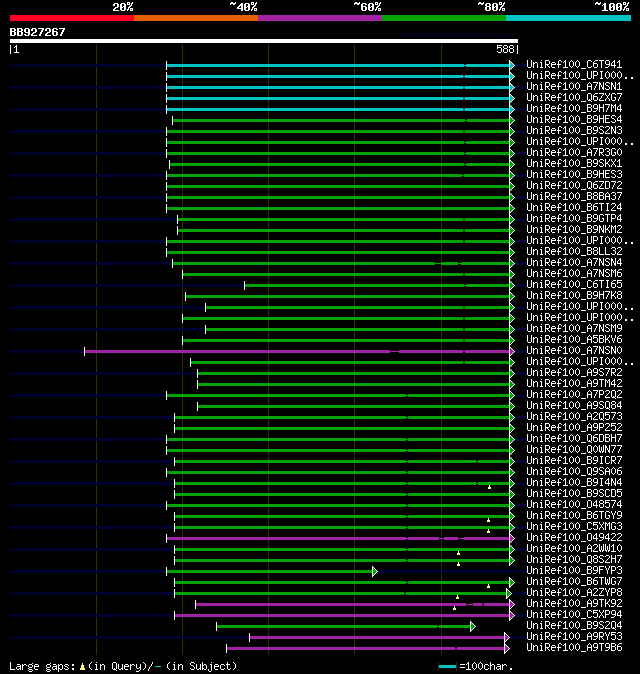Choose the UniRef100_B6TI24 entry
This screenshot has width=640, height=674.
point(574,208)
